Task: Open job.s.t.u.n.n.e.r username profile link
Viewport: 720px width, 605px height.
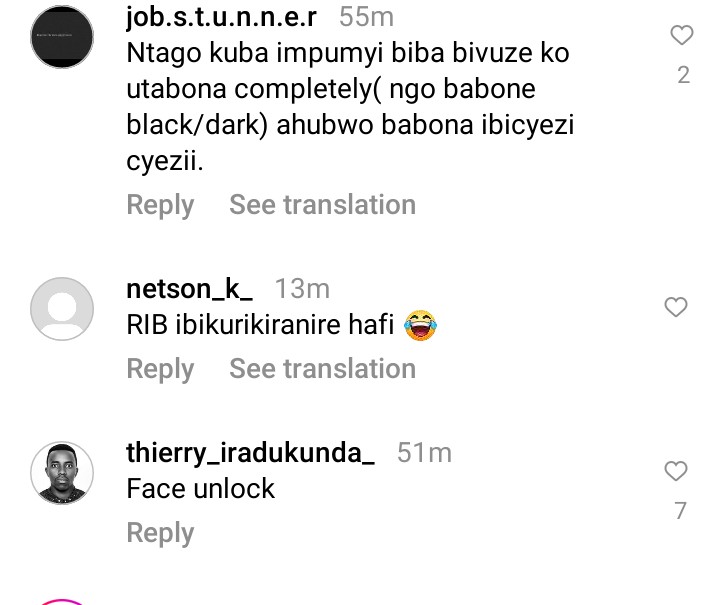Action: pyautogui.click(x=221, y=17)
